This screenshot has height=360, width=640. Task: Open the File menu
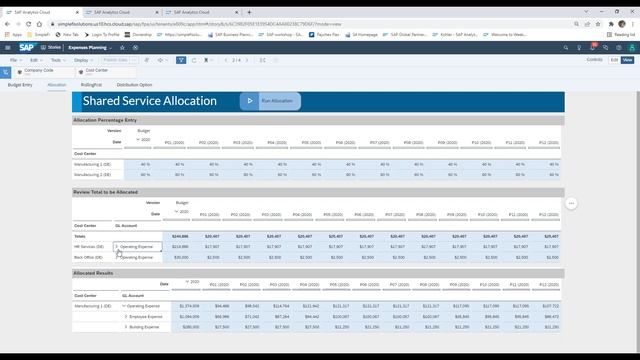pos(16,60)
